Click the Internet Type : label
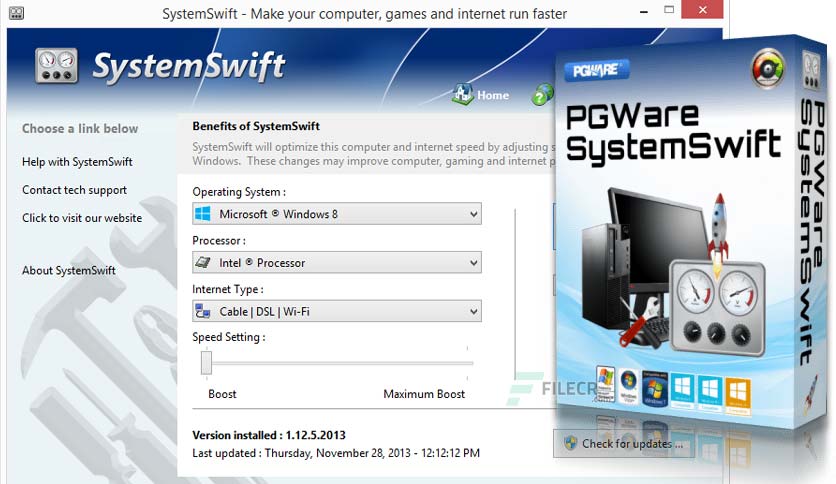 [x=228, y=289]
